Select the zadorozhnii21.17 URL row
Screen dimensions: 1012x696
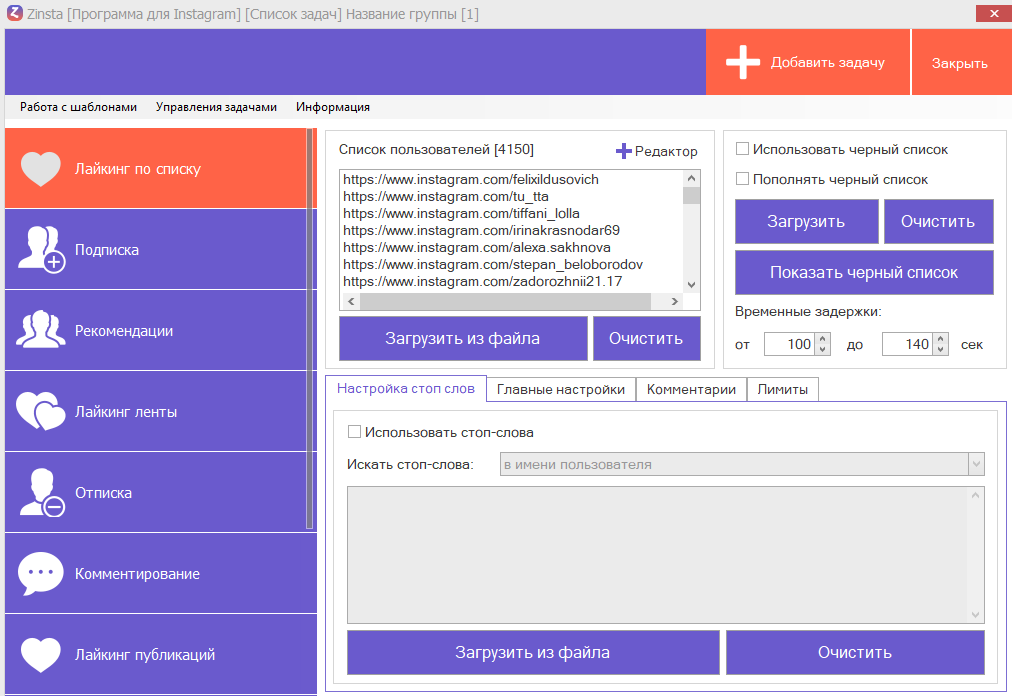click(x=482, y=281)
